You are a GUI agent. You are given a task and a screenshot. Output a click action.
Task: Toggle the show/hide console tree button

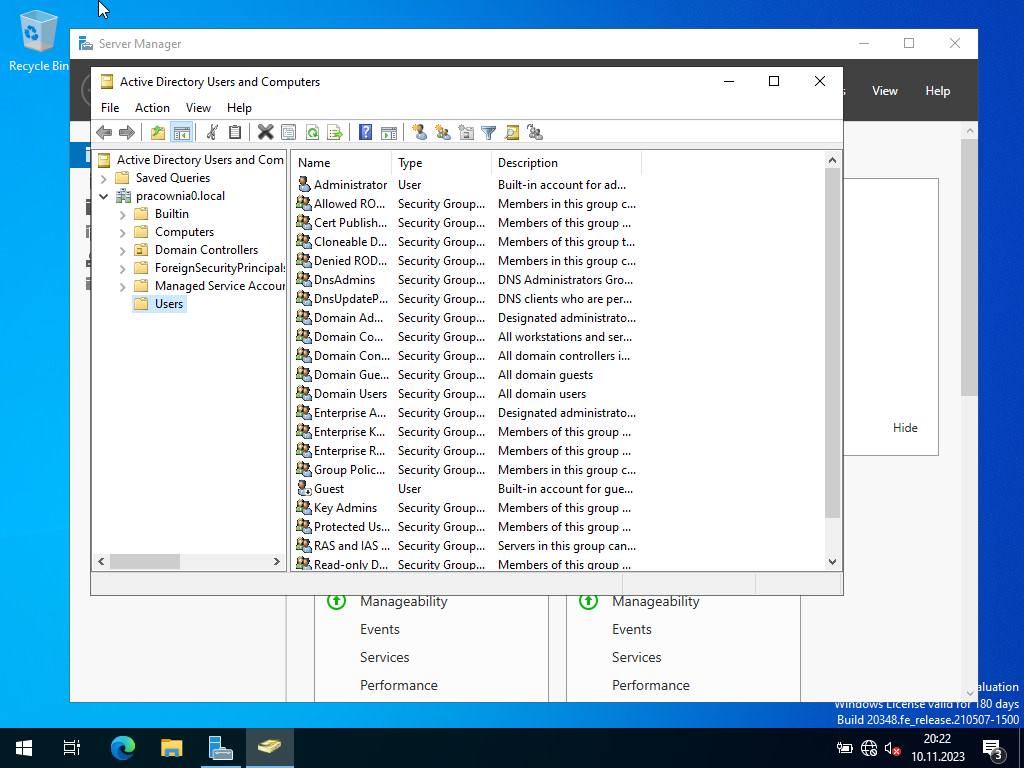(x=182, y=133)
